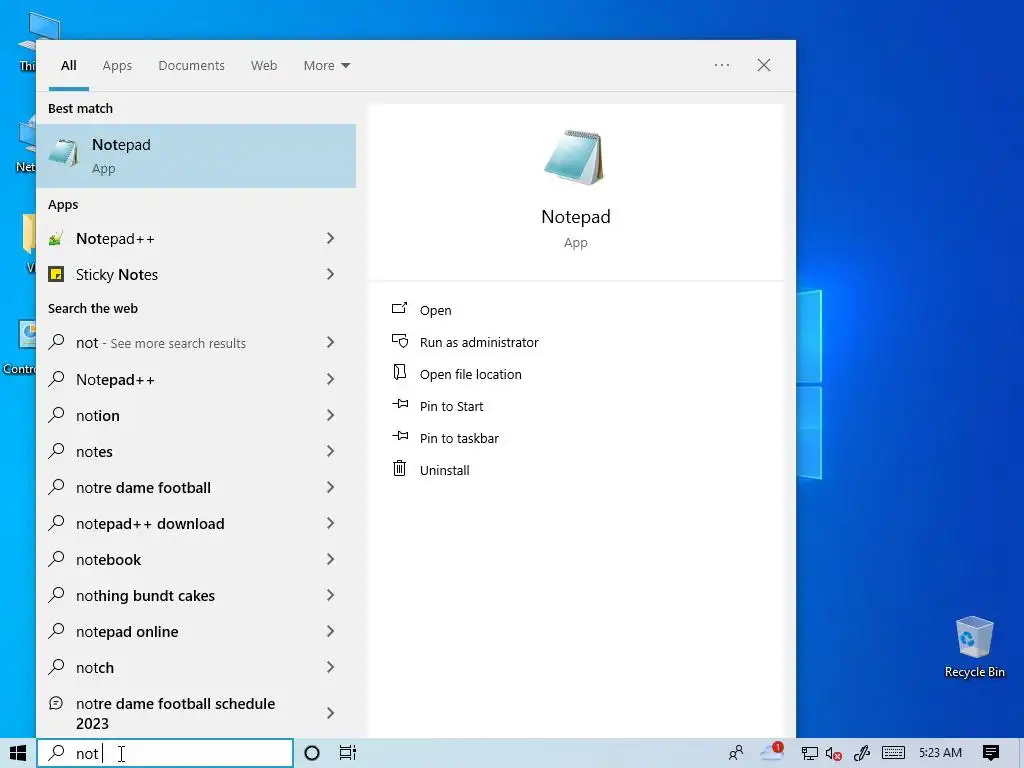This screenshot has height=768, width=1024.
Task: Select Pin to taskbar
Action: [459, 438]
